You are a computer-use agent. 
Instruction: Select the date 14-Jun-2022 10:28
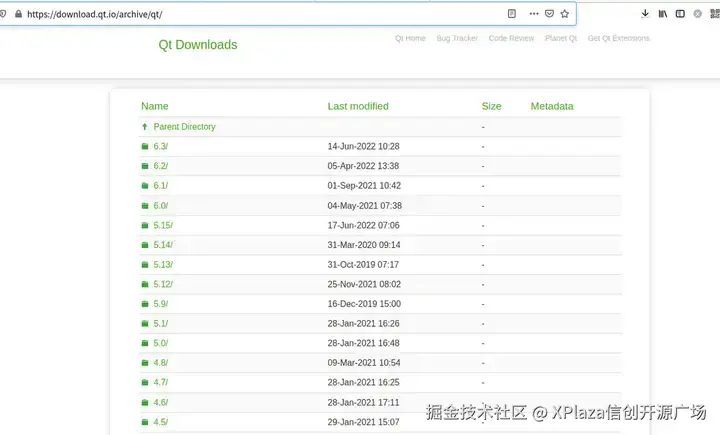363,147
